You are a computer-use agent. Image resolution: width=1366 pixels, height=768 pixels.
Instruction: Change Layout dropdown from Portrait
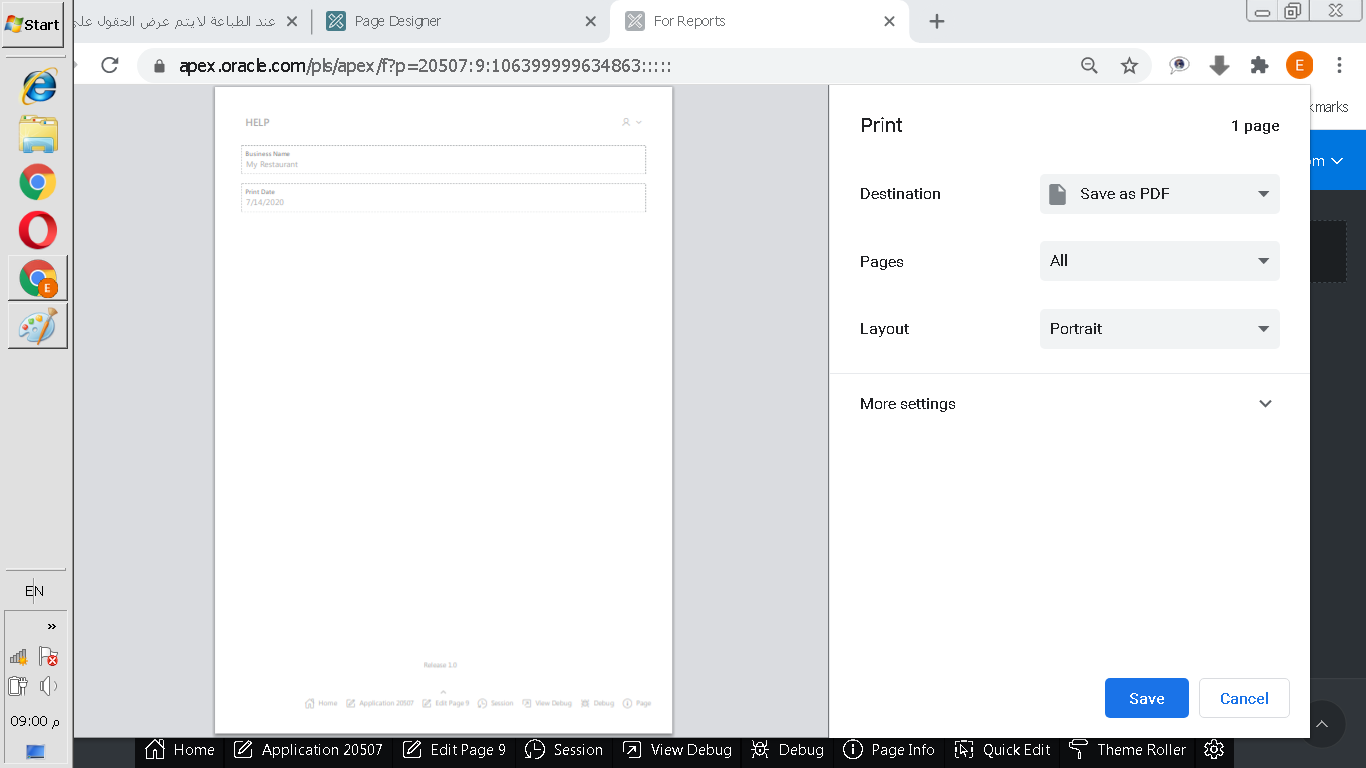(1159, 329)
